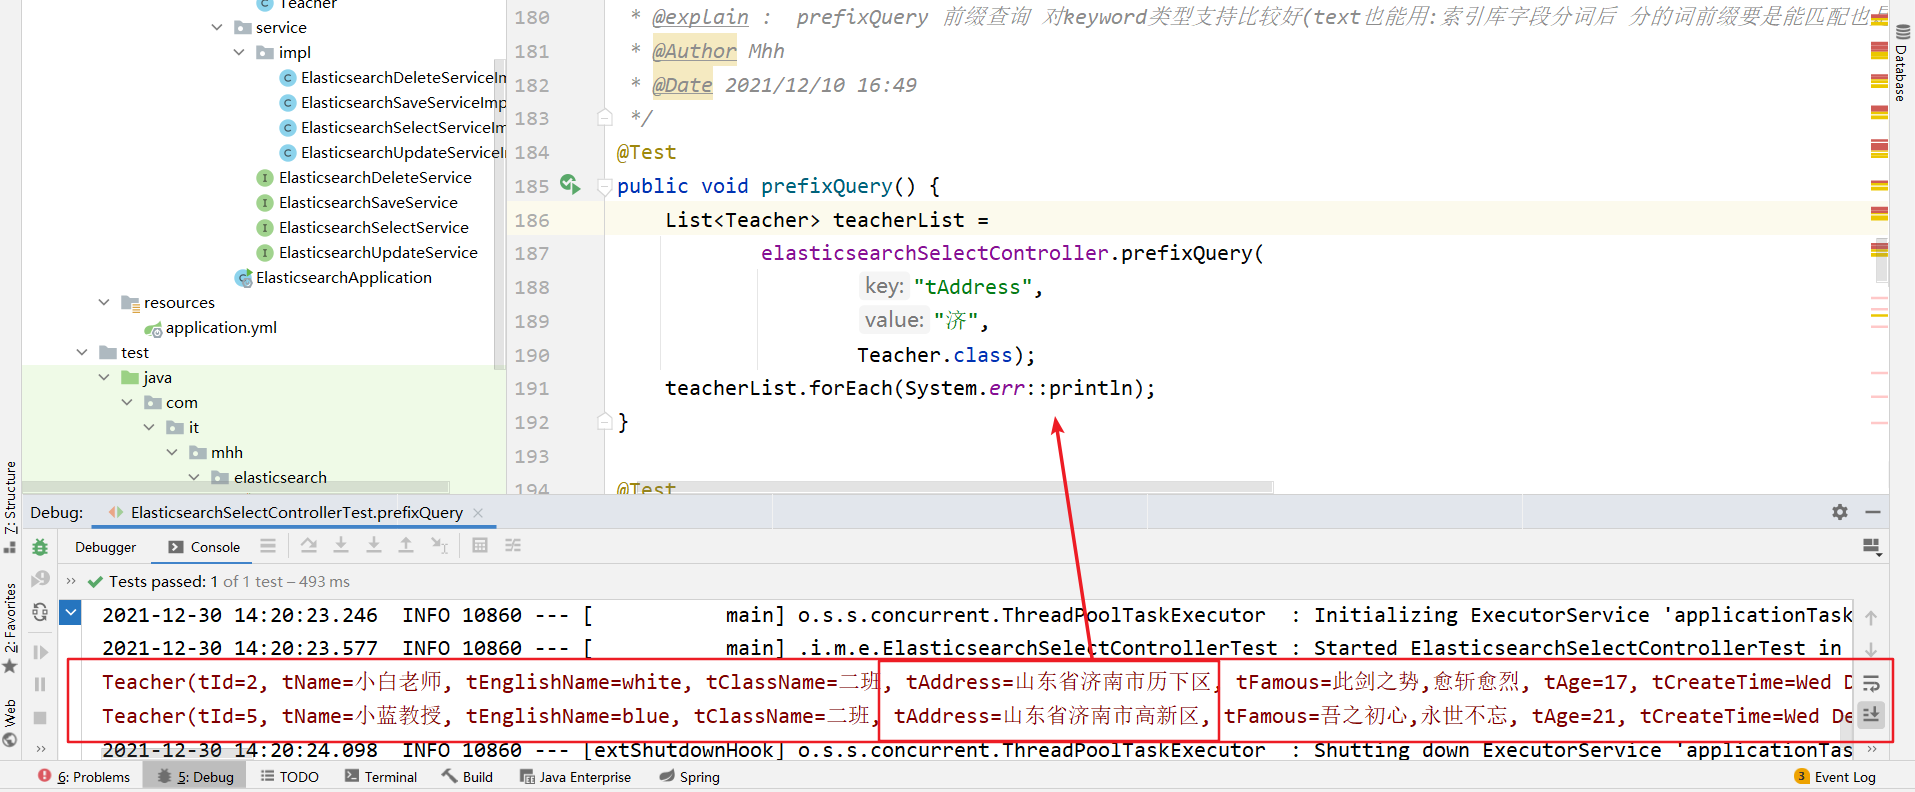1915x792 pixels.
Task: Show more console side actions
Action: click(1871, 748)
